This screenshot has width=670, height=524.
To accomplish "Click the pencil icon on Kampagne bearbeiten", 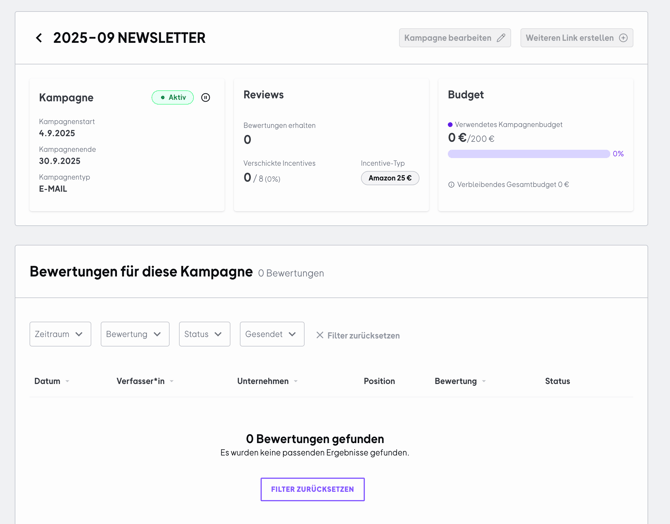I will pos(501,38).
